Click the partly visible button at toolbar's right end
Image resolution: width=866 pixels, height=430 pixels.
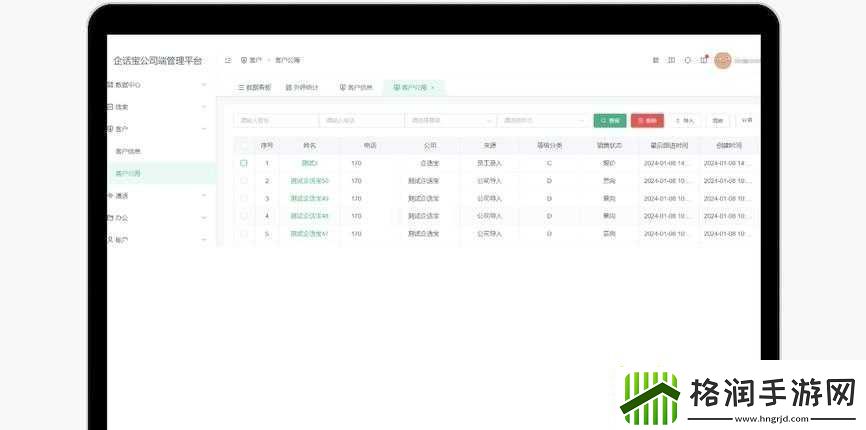pyautogui.click(x=747, y=120)
